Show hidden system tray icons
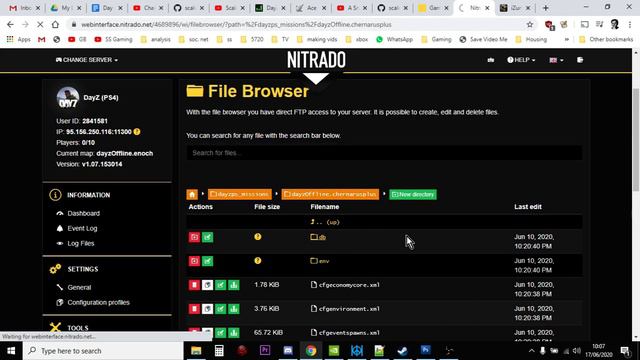 point(531,351)
